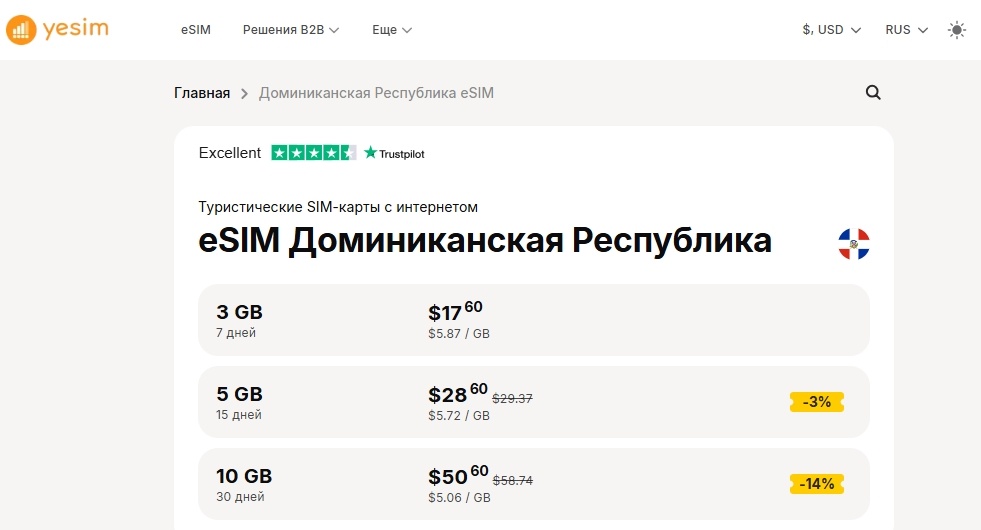The height and width of the screenshot is (530, 981).
Task: Open the RUS language selector
Action: [906, 30]
